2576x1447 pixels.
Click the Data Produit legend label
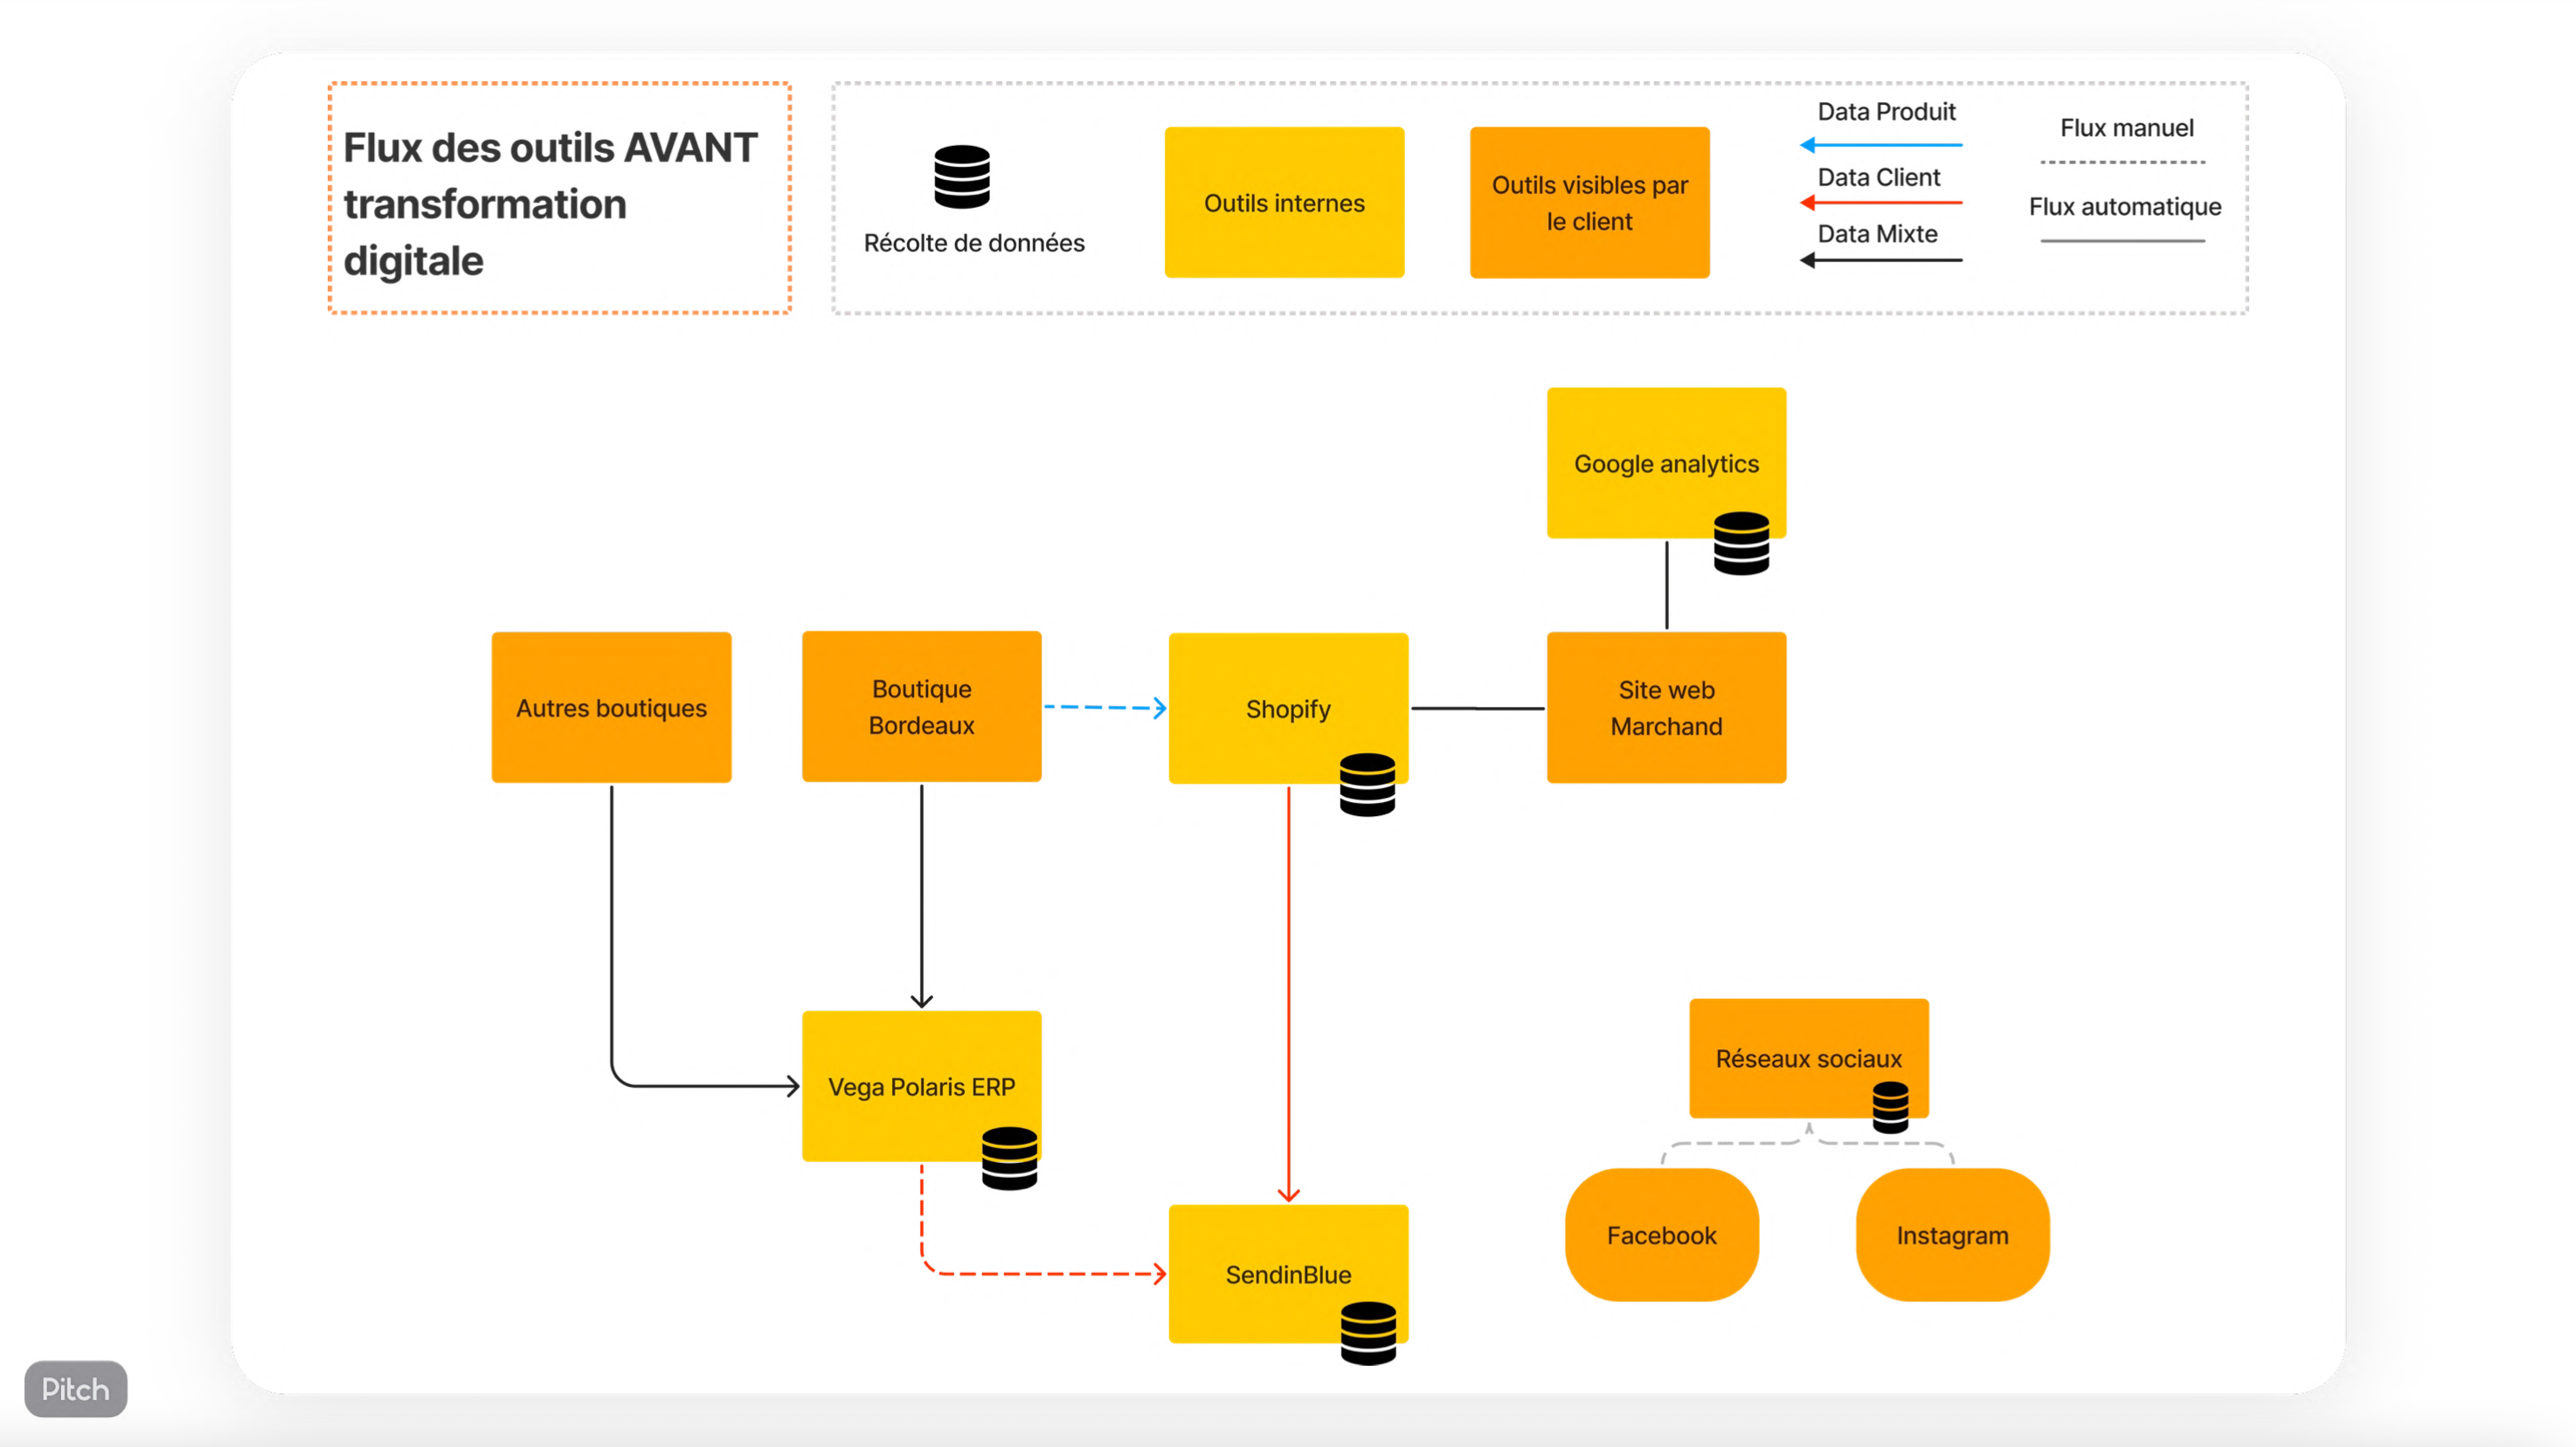click(1886, 111)
